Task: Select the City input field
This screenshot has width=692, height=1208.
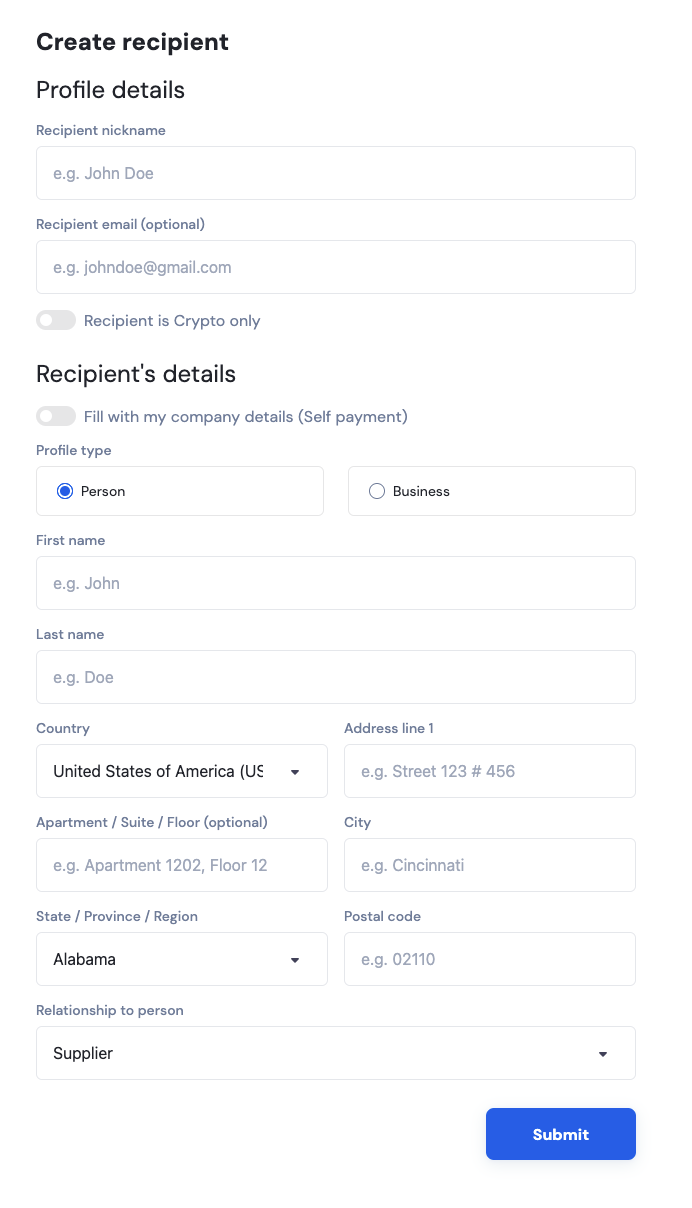Action: coord(490,865)
